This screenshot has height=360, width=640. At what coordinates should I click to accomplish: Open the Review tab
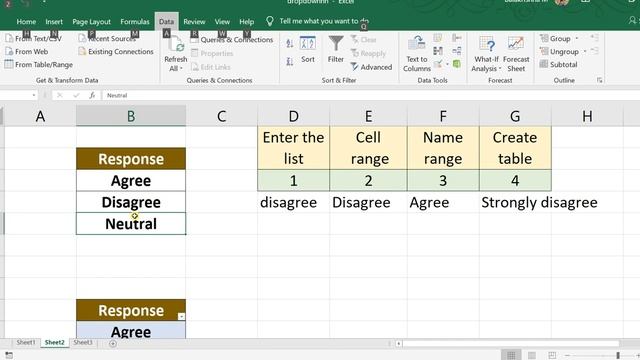coord(194,22)
